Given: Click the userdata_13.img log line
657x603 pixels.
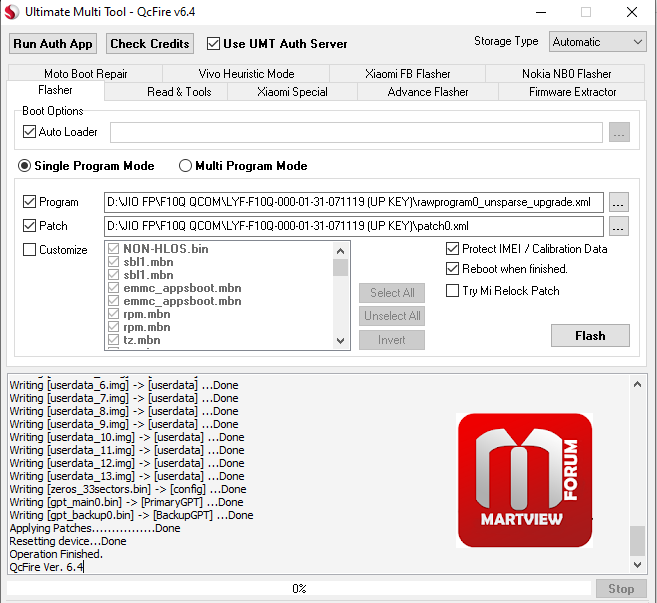Looking at the screenshot, I should click(127, 476).
